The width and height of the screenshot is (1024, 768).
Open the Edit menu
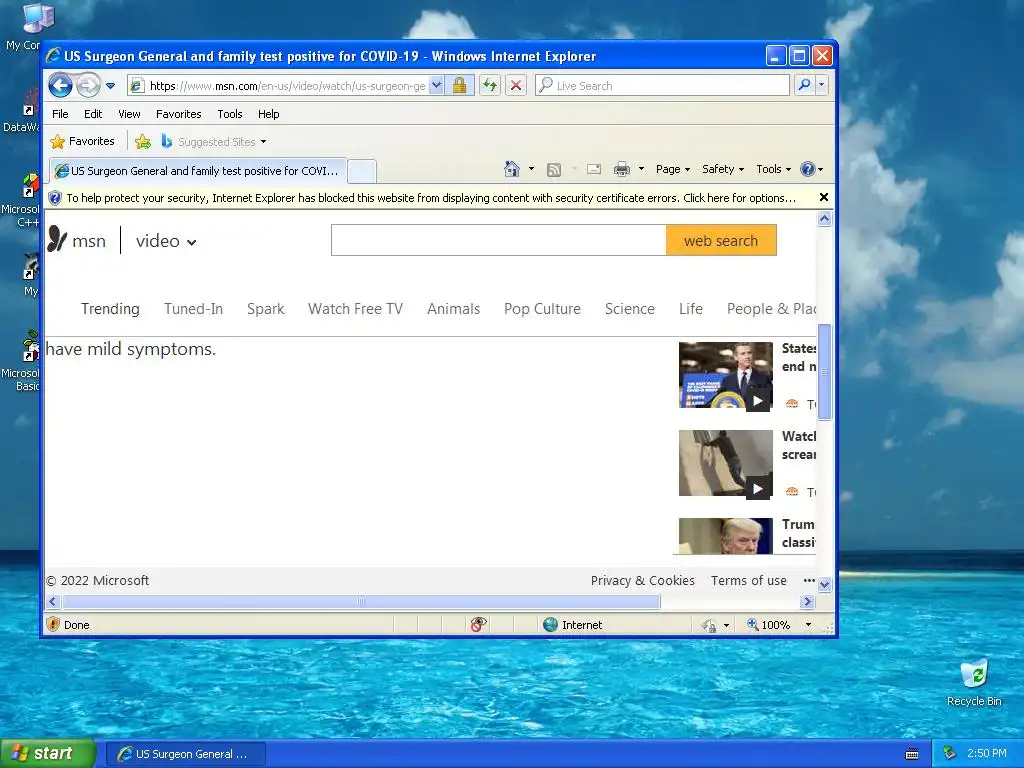93,114
